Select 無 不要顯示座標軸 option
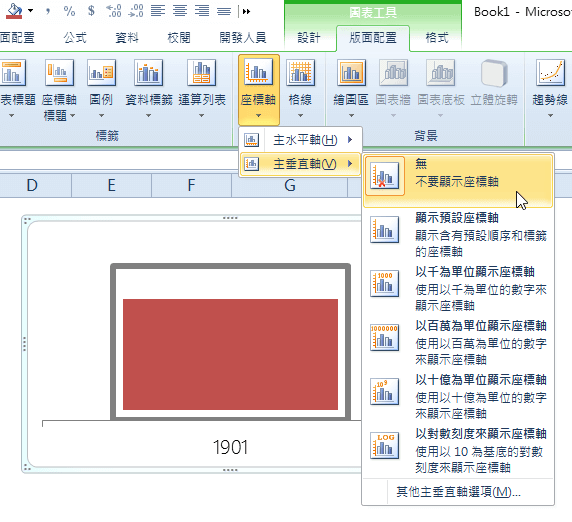The width and height of the screenshot is (572, 522). tap(459, 181)
